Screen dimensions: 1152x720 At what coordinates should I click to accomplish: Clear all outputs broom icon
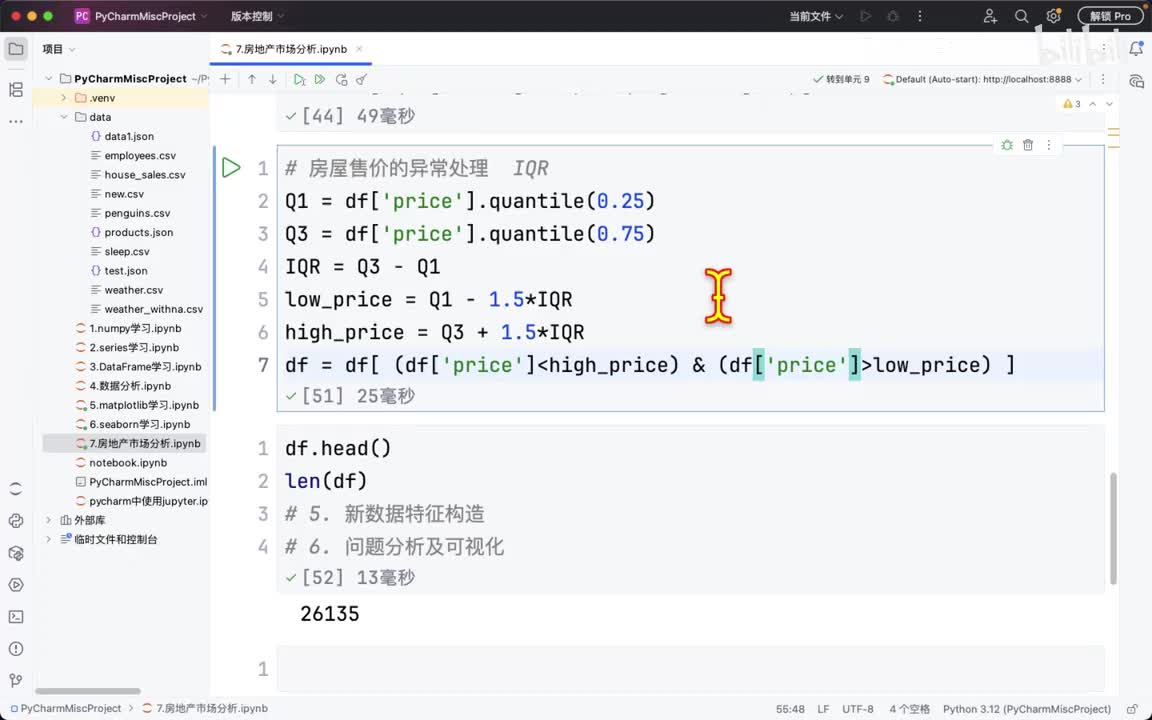click(x=361, y=79)
